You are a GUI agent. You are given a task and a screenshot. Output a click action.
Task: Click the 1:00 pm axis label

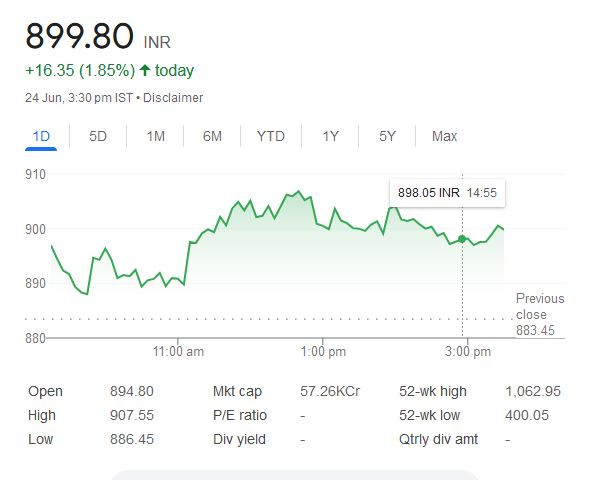coord(323,352)
